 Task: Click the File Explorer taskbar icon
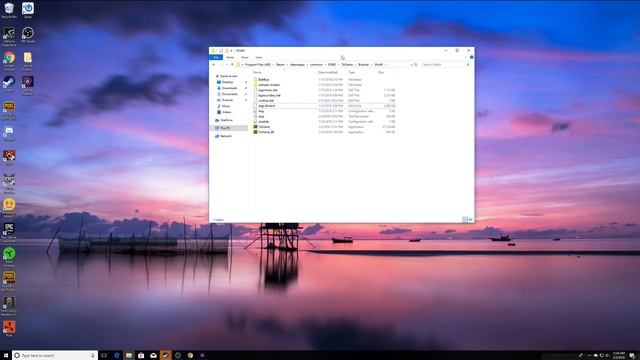point(129,356)
